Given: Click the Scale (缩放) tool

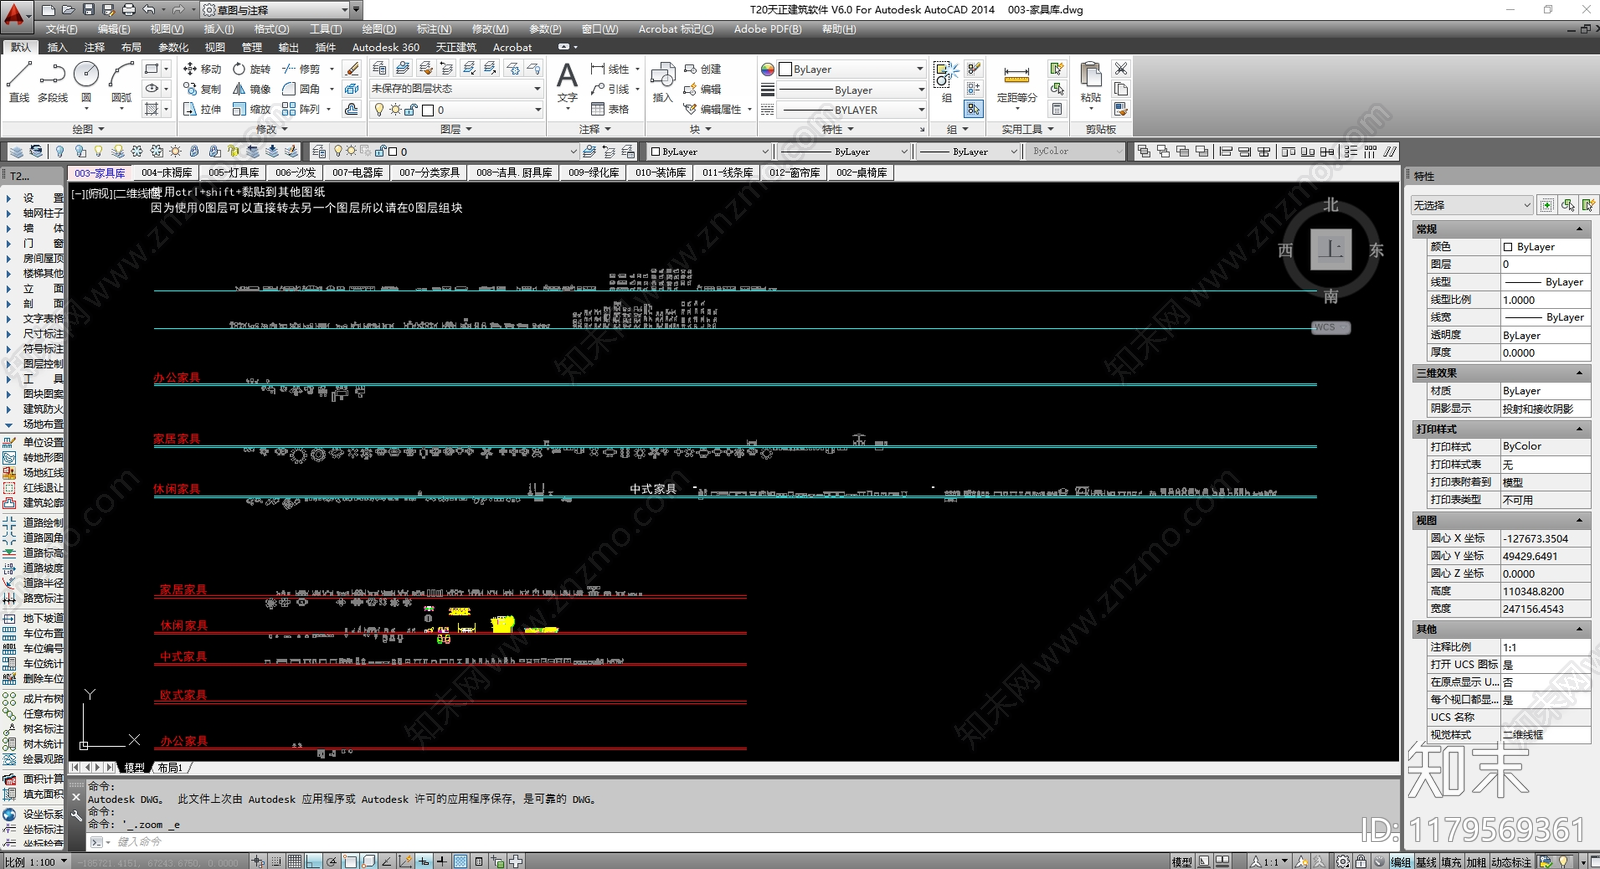Looking at the screenshot, I should pos(251,109).
